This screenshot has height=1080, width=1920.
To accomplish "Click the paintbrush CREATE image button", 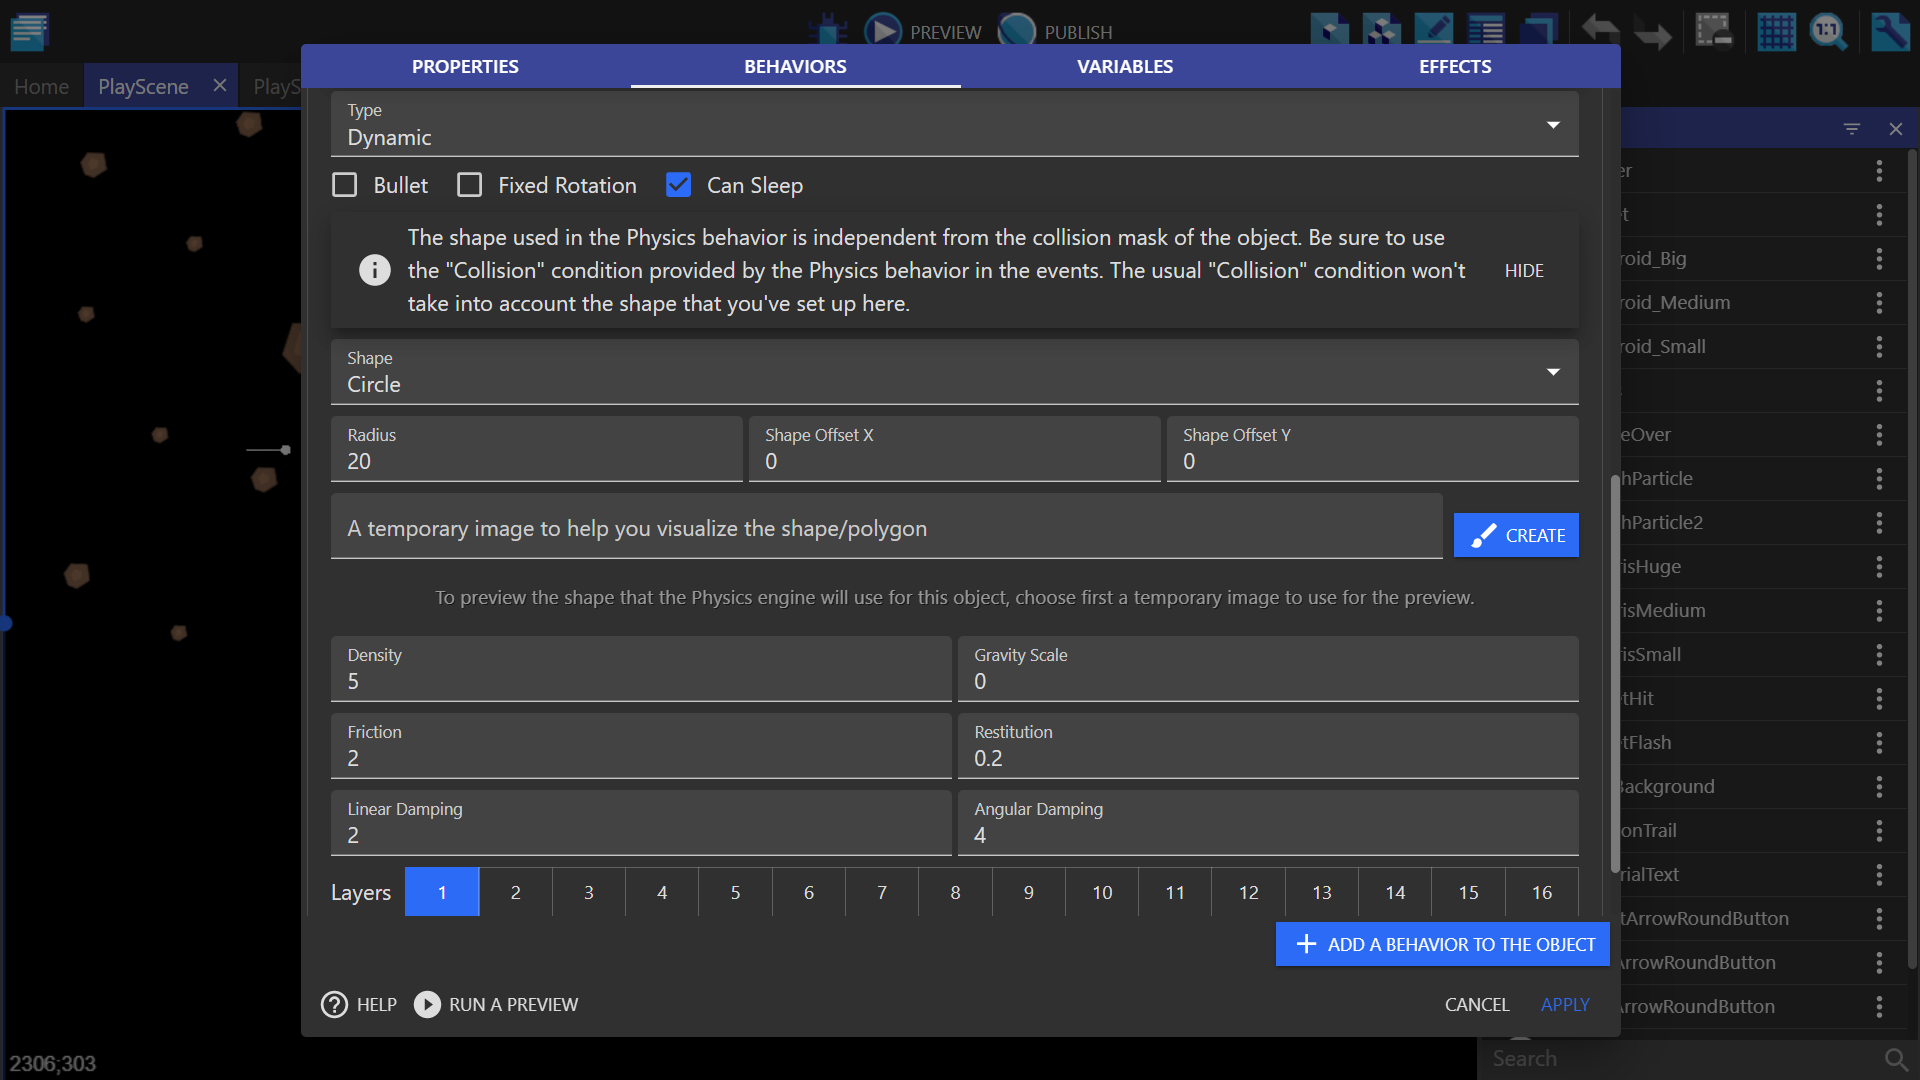I will point(1516,535).
